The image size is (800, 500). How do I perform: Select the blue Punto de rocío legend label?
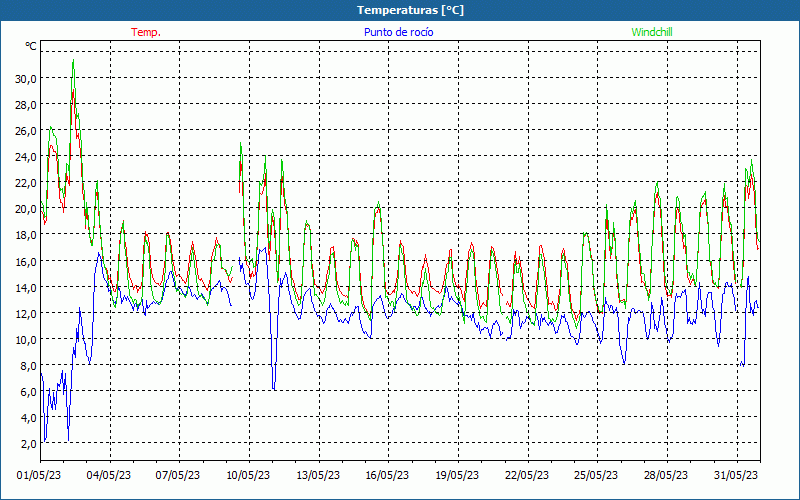pyautogui.click(x=398, y=32)
